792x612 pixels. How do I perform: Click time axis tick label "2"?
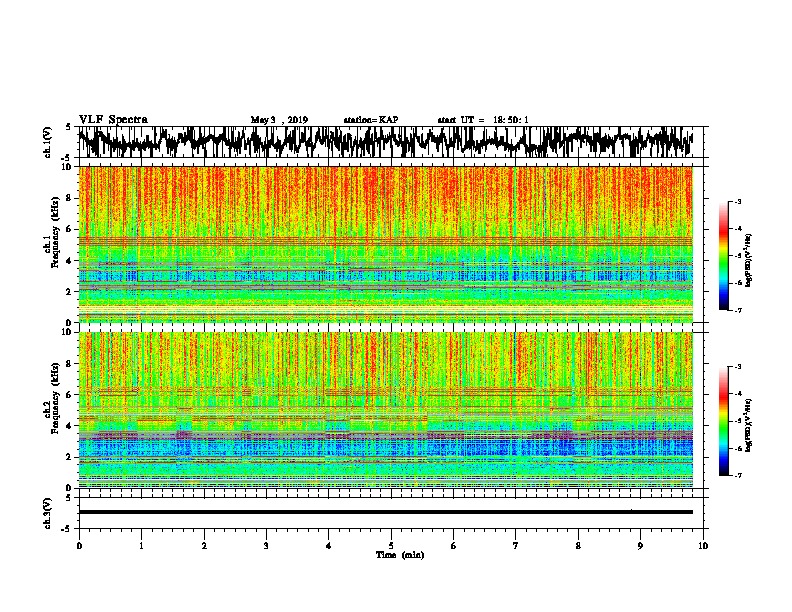click(204, 546)
